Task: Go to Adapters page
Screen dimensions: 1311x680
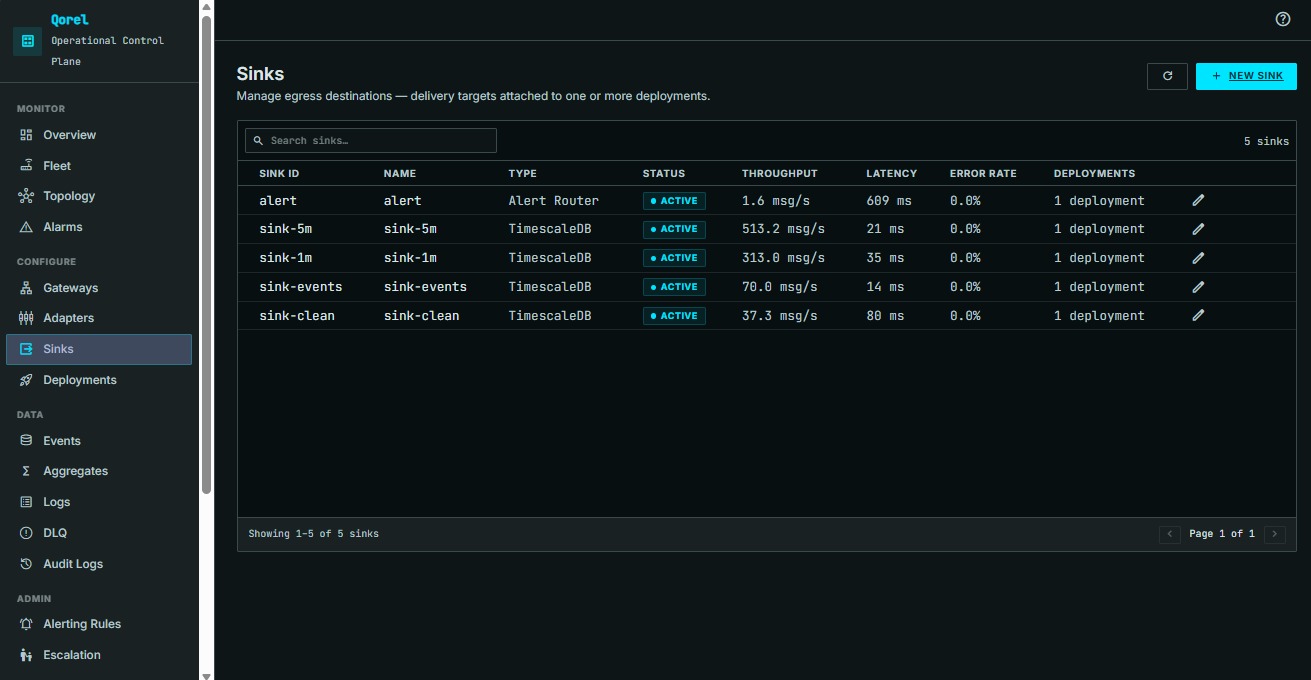Action: [99, 318]
